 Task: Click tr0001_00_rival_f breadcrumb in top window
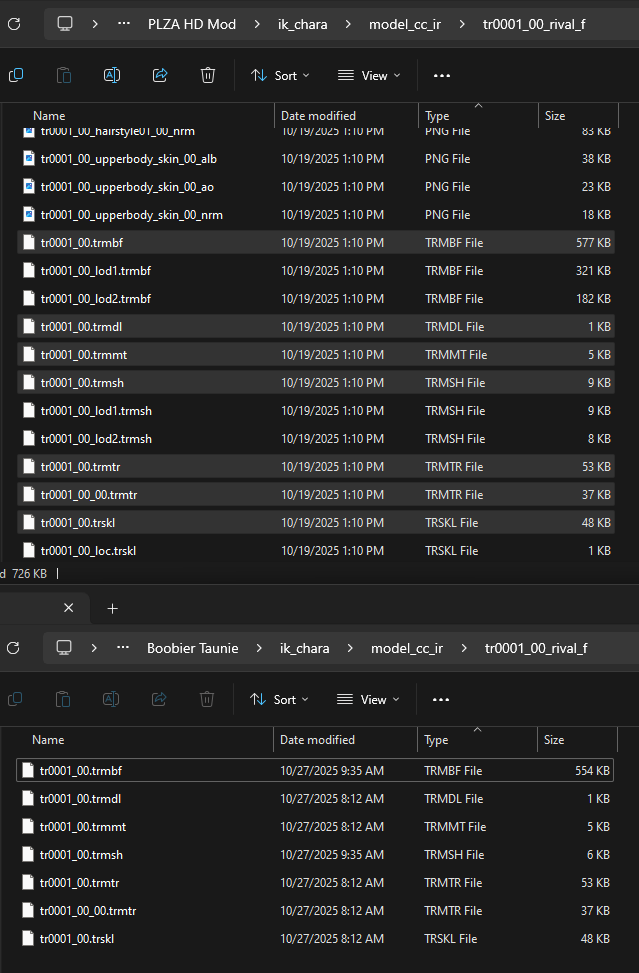coord(534,24)
